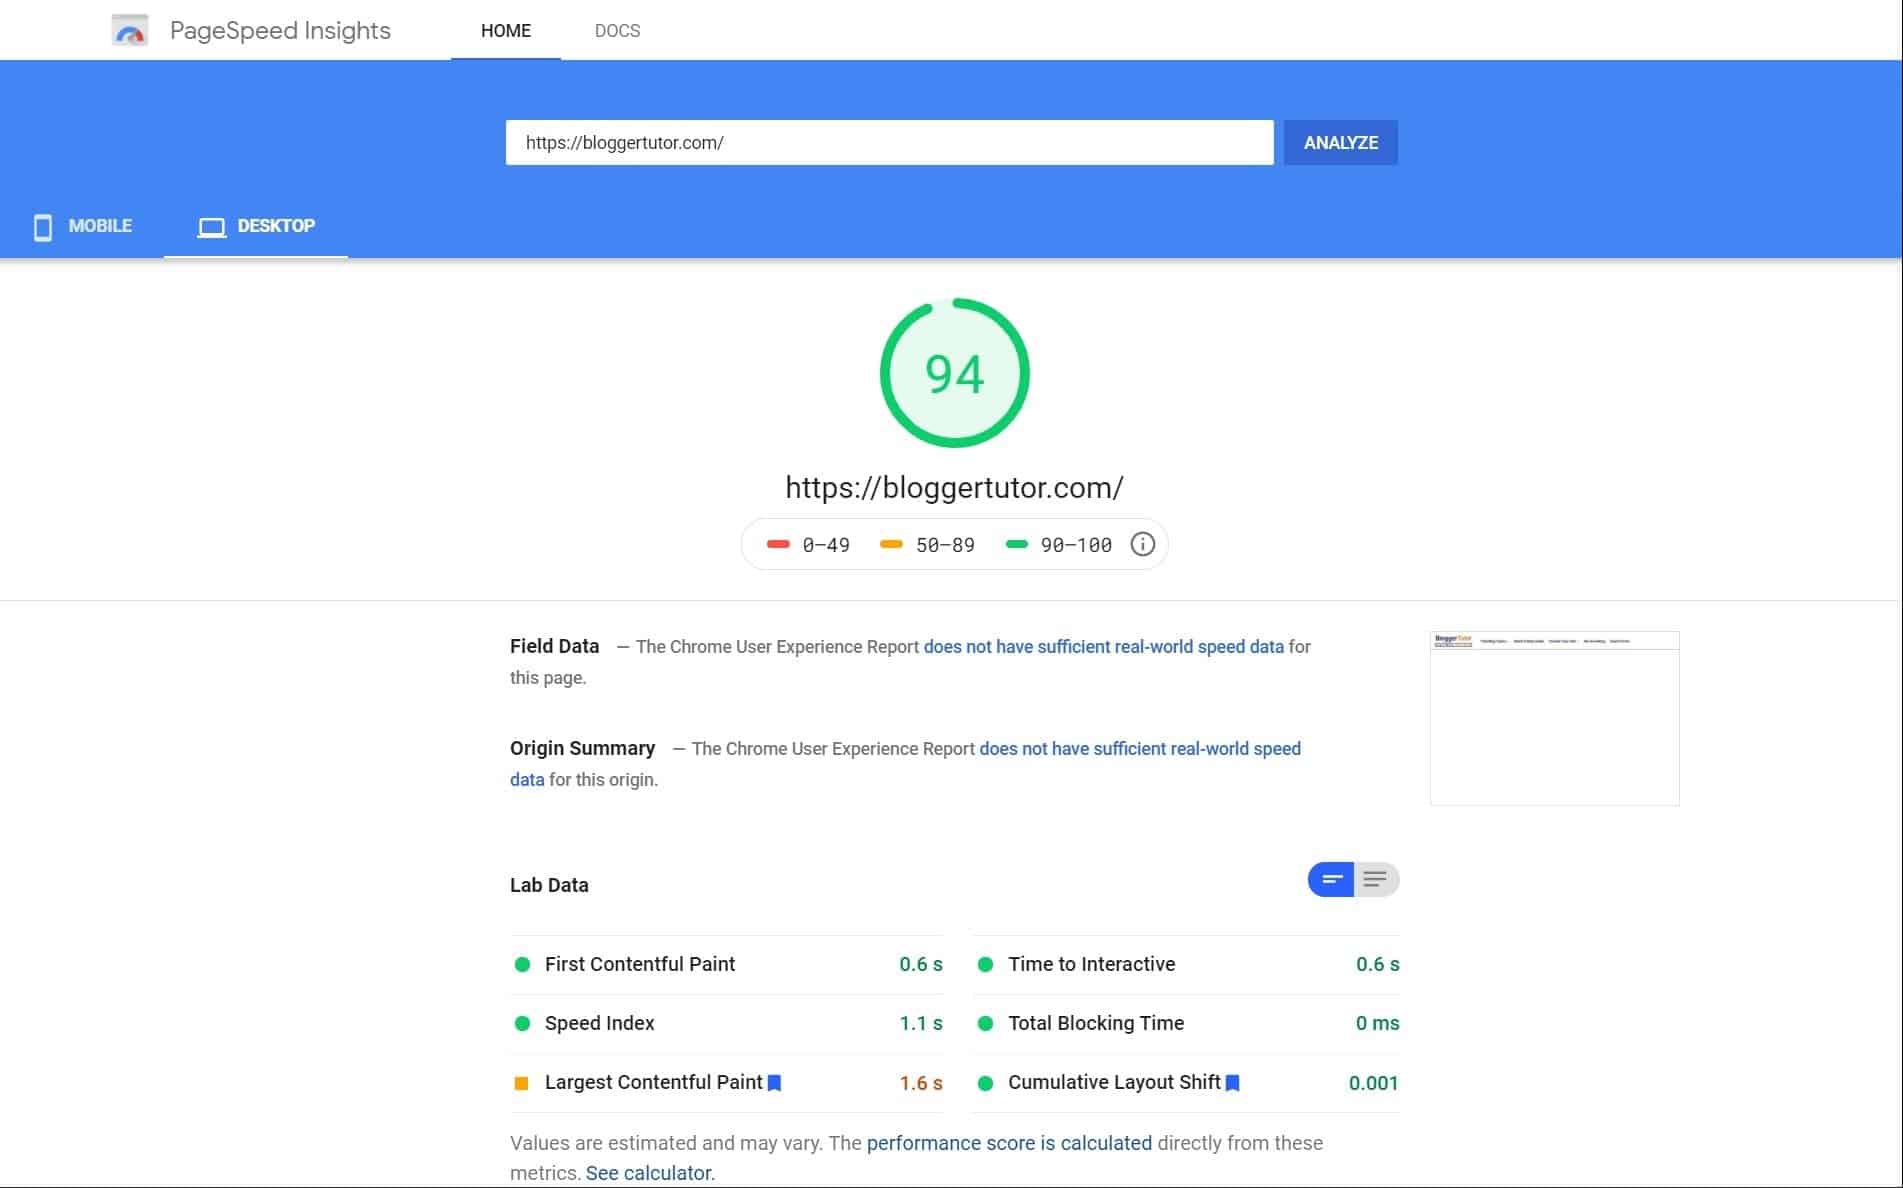Click the green 90–100 legend swatch
This screenshot has height=1188, width=1903.
pyautogui.click(x=1016, y=544)
